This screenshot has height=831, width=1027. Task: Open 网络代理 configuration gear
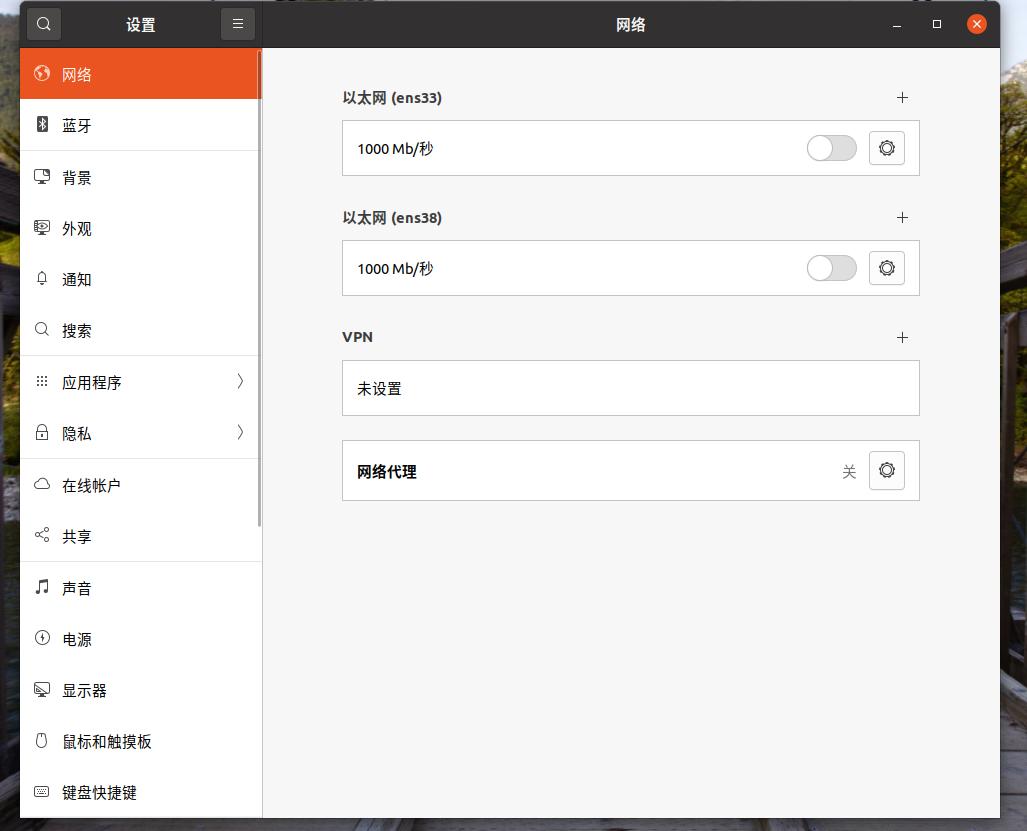pos(886,470)
